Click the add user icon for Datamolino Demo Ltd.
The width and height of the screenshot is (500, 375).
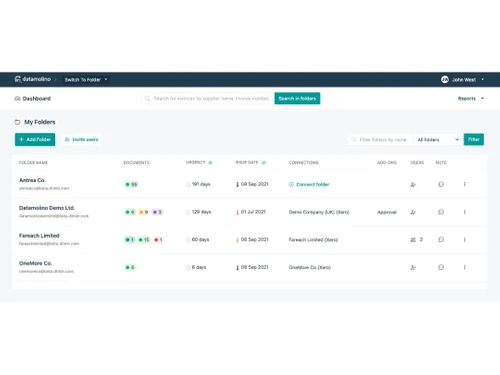tap(413, 212)
